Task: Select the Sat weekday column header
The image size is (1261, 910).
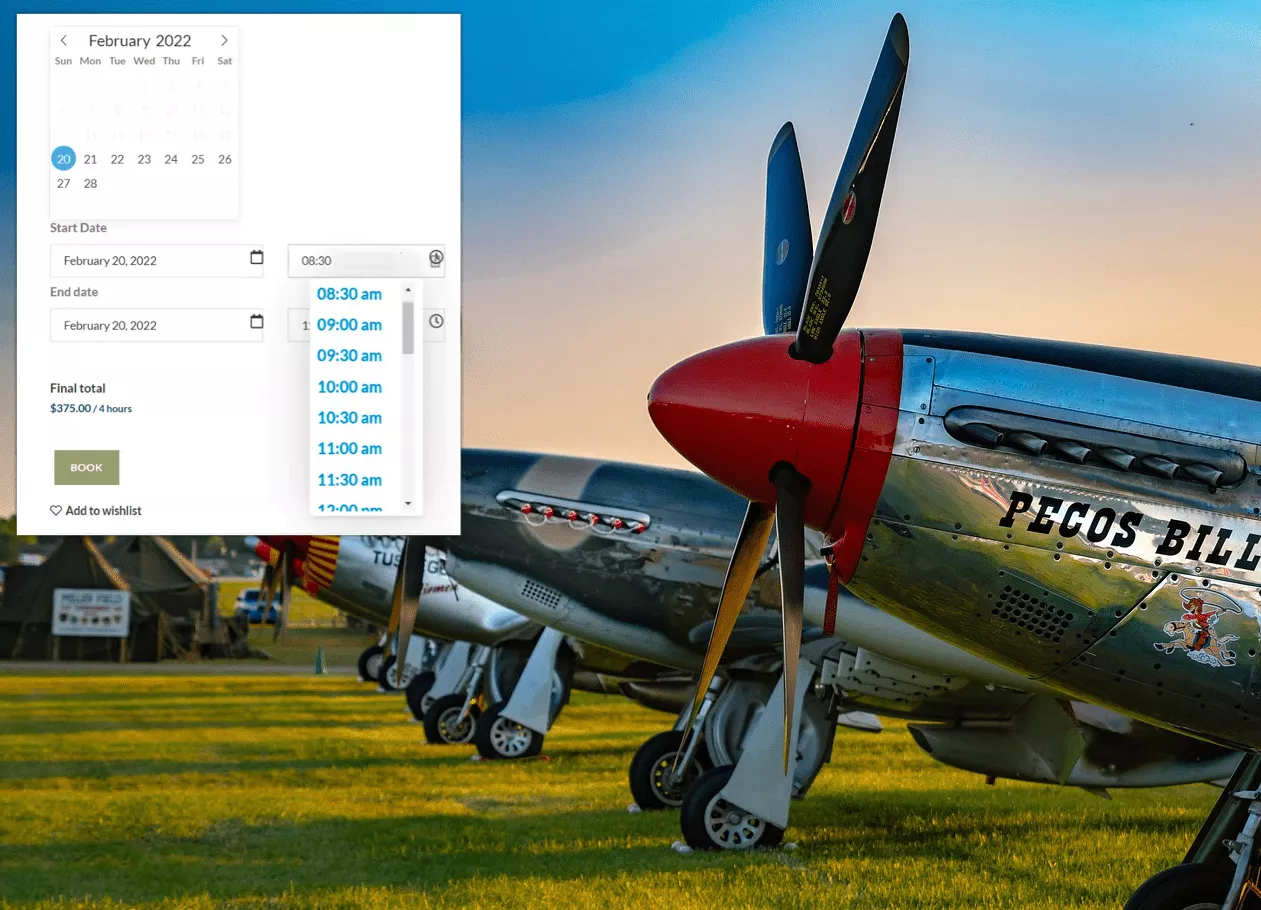Action: point(224,61)
